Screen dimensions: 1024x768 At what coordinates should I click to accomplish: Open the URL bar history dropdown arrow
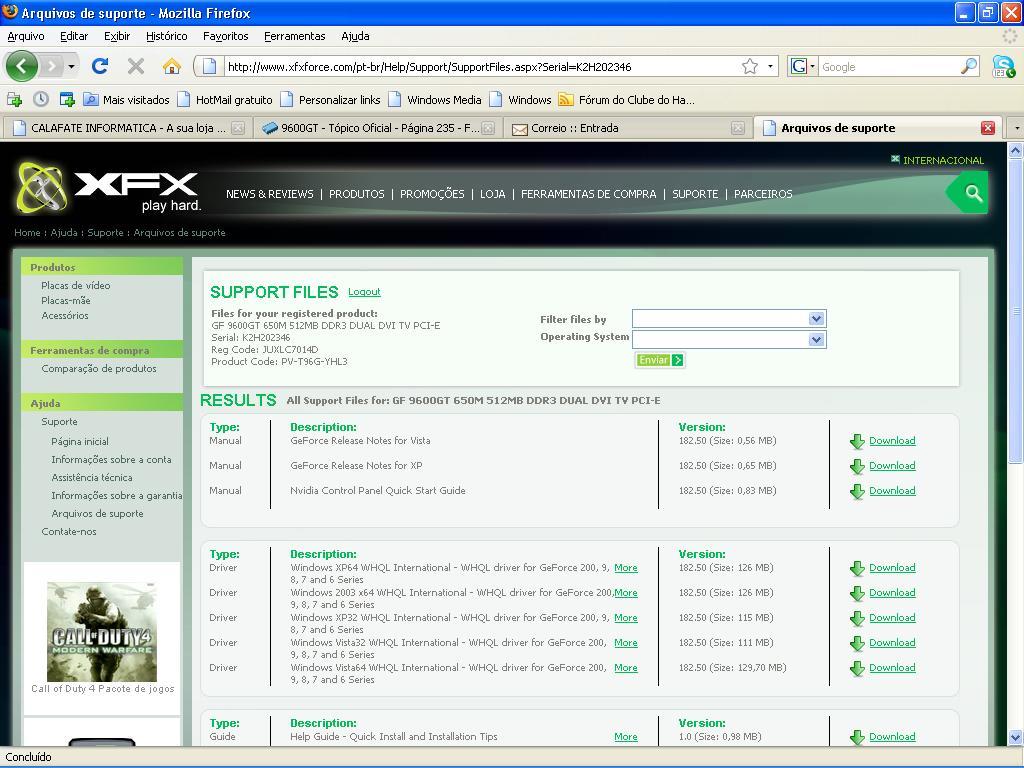770,66
